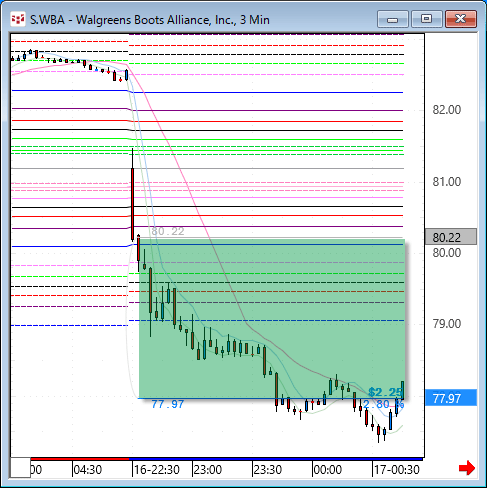Click the 80.00 price axis label
487x488 pixels.
click(x=447, y=253)
